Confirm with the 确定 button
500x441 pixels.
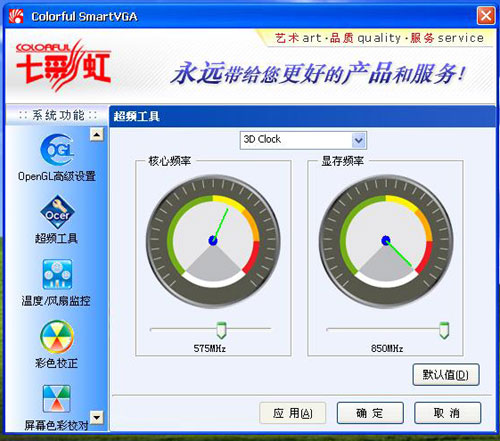pyautogui.click(x=370, y=413)
